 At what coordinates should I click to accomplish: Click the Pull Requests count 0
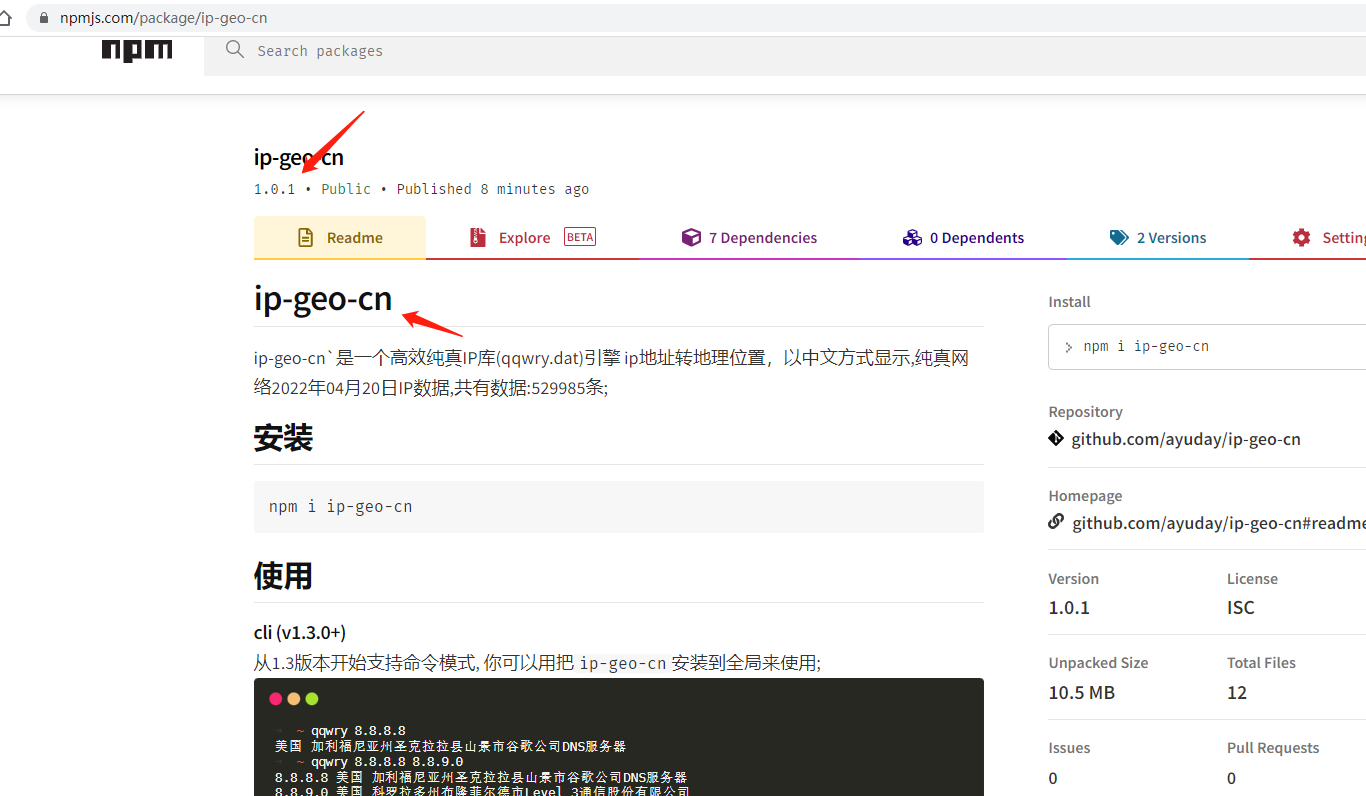(1232, 777)
